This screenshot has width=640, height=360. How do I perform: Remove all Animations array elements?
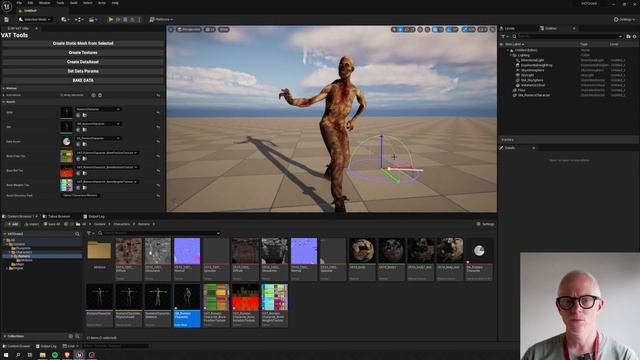click(100, 95)
